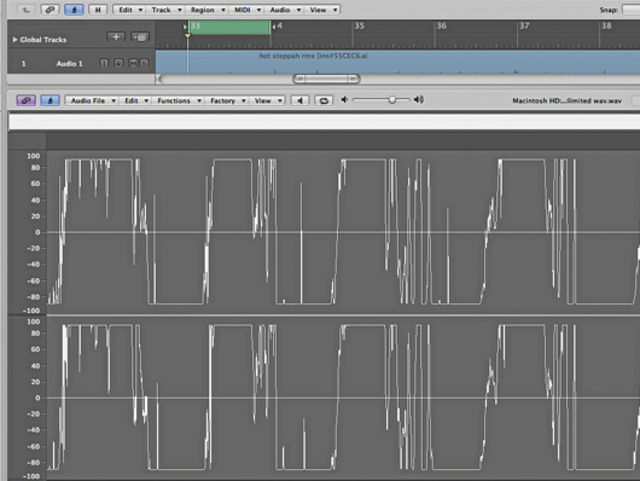
Task: Click the Snap dropdown field
Action: [x=631, y=9]
